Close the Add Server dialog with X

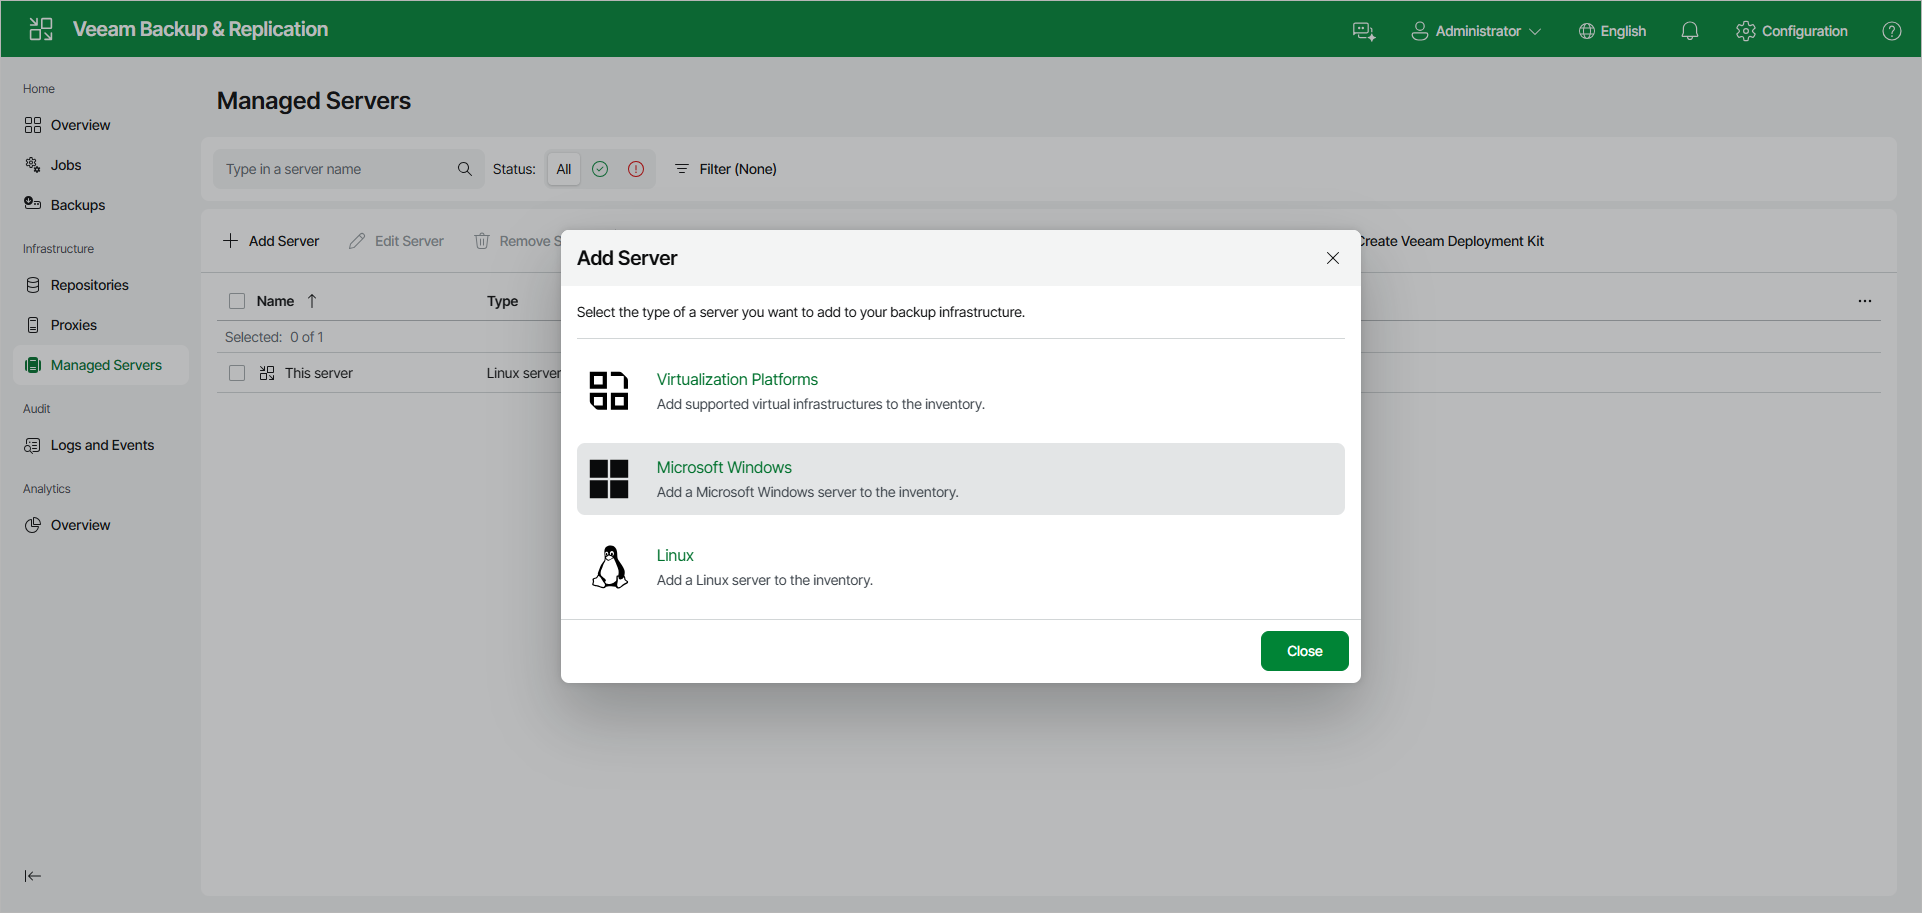pyautogui.click(x=1333, y=258)
